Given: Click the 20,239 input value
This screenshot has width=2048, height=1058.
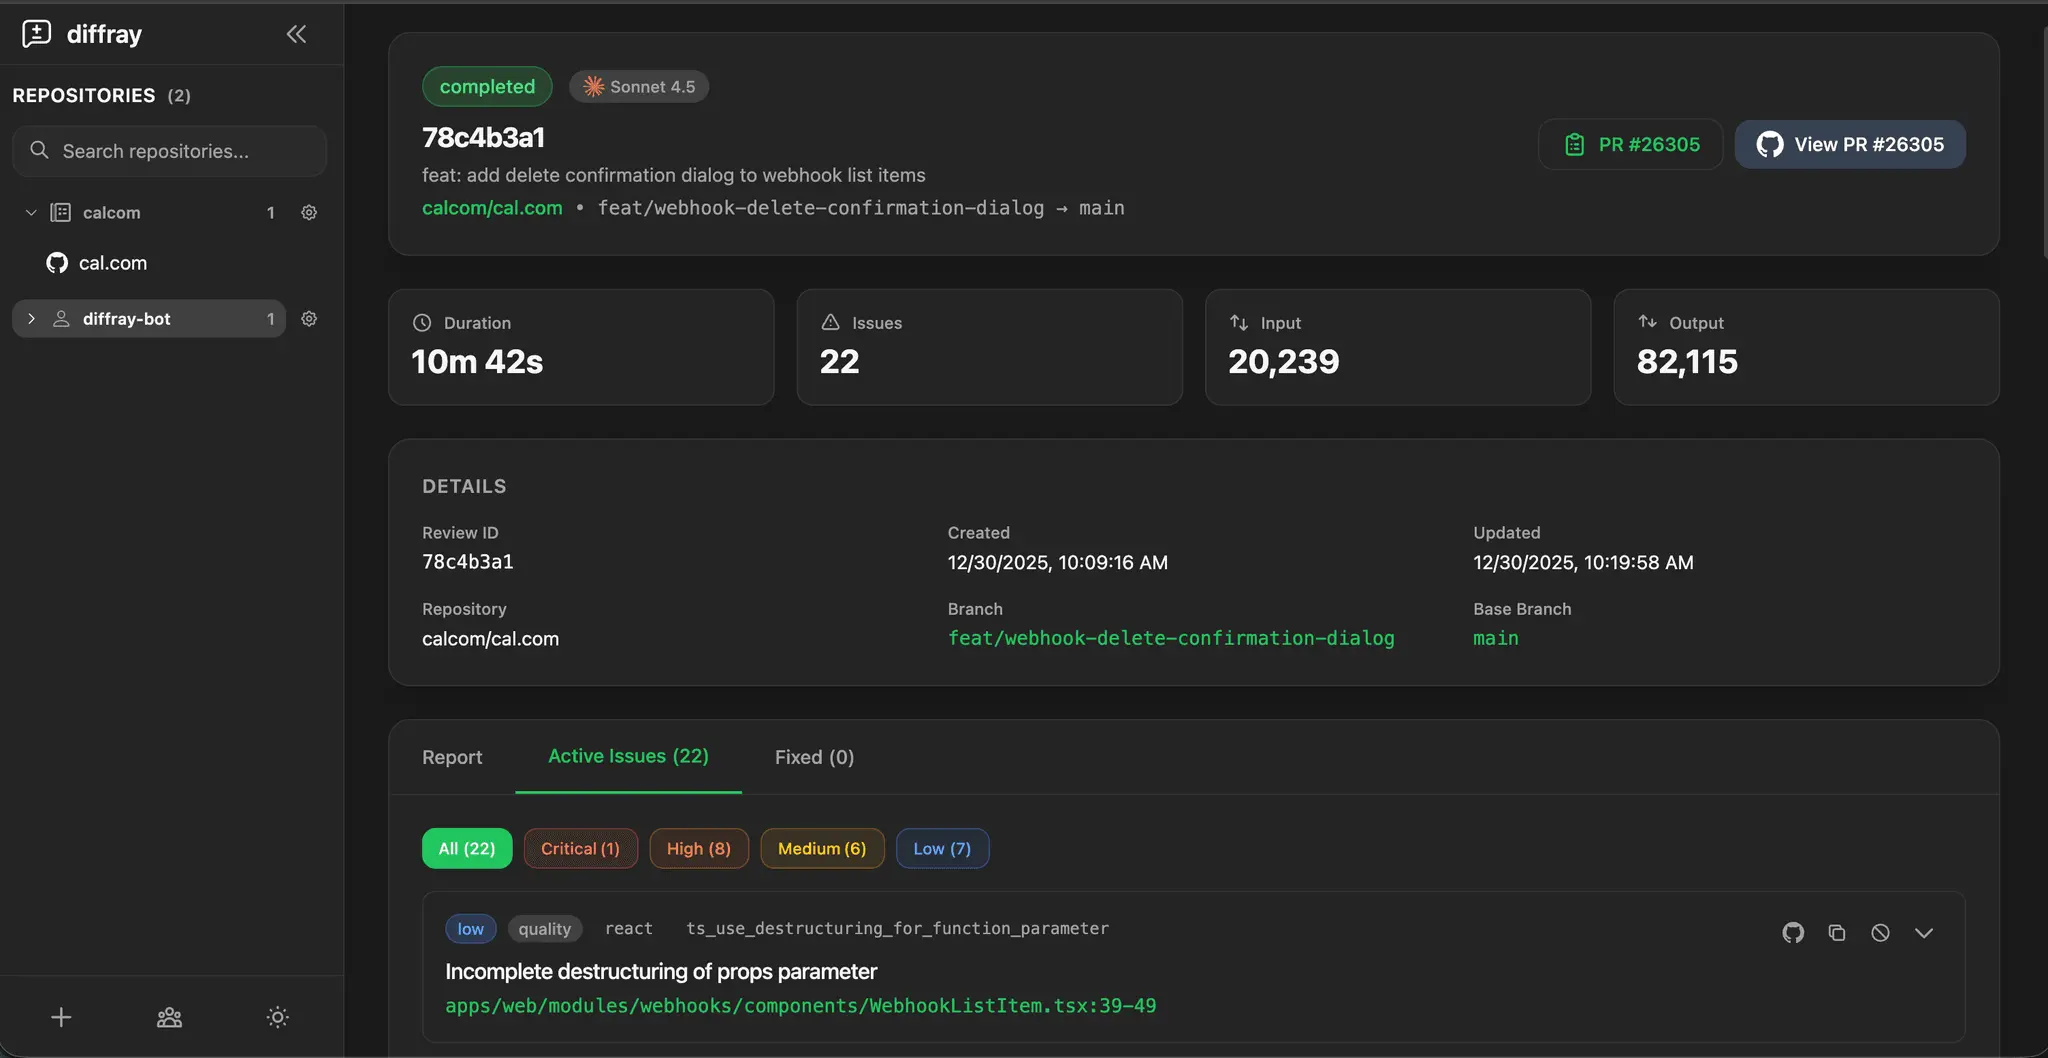Looking at the screenshot, I should (1284, 361).
